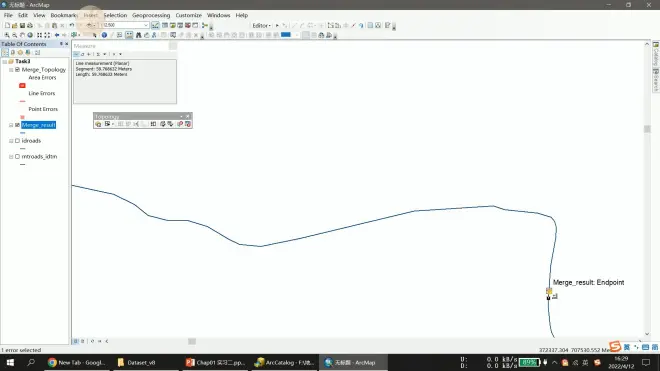Select the Zoom In tool

pyautogui.click(x=7, y=35)
